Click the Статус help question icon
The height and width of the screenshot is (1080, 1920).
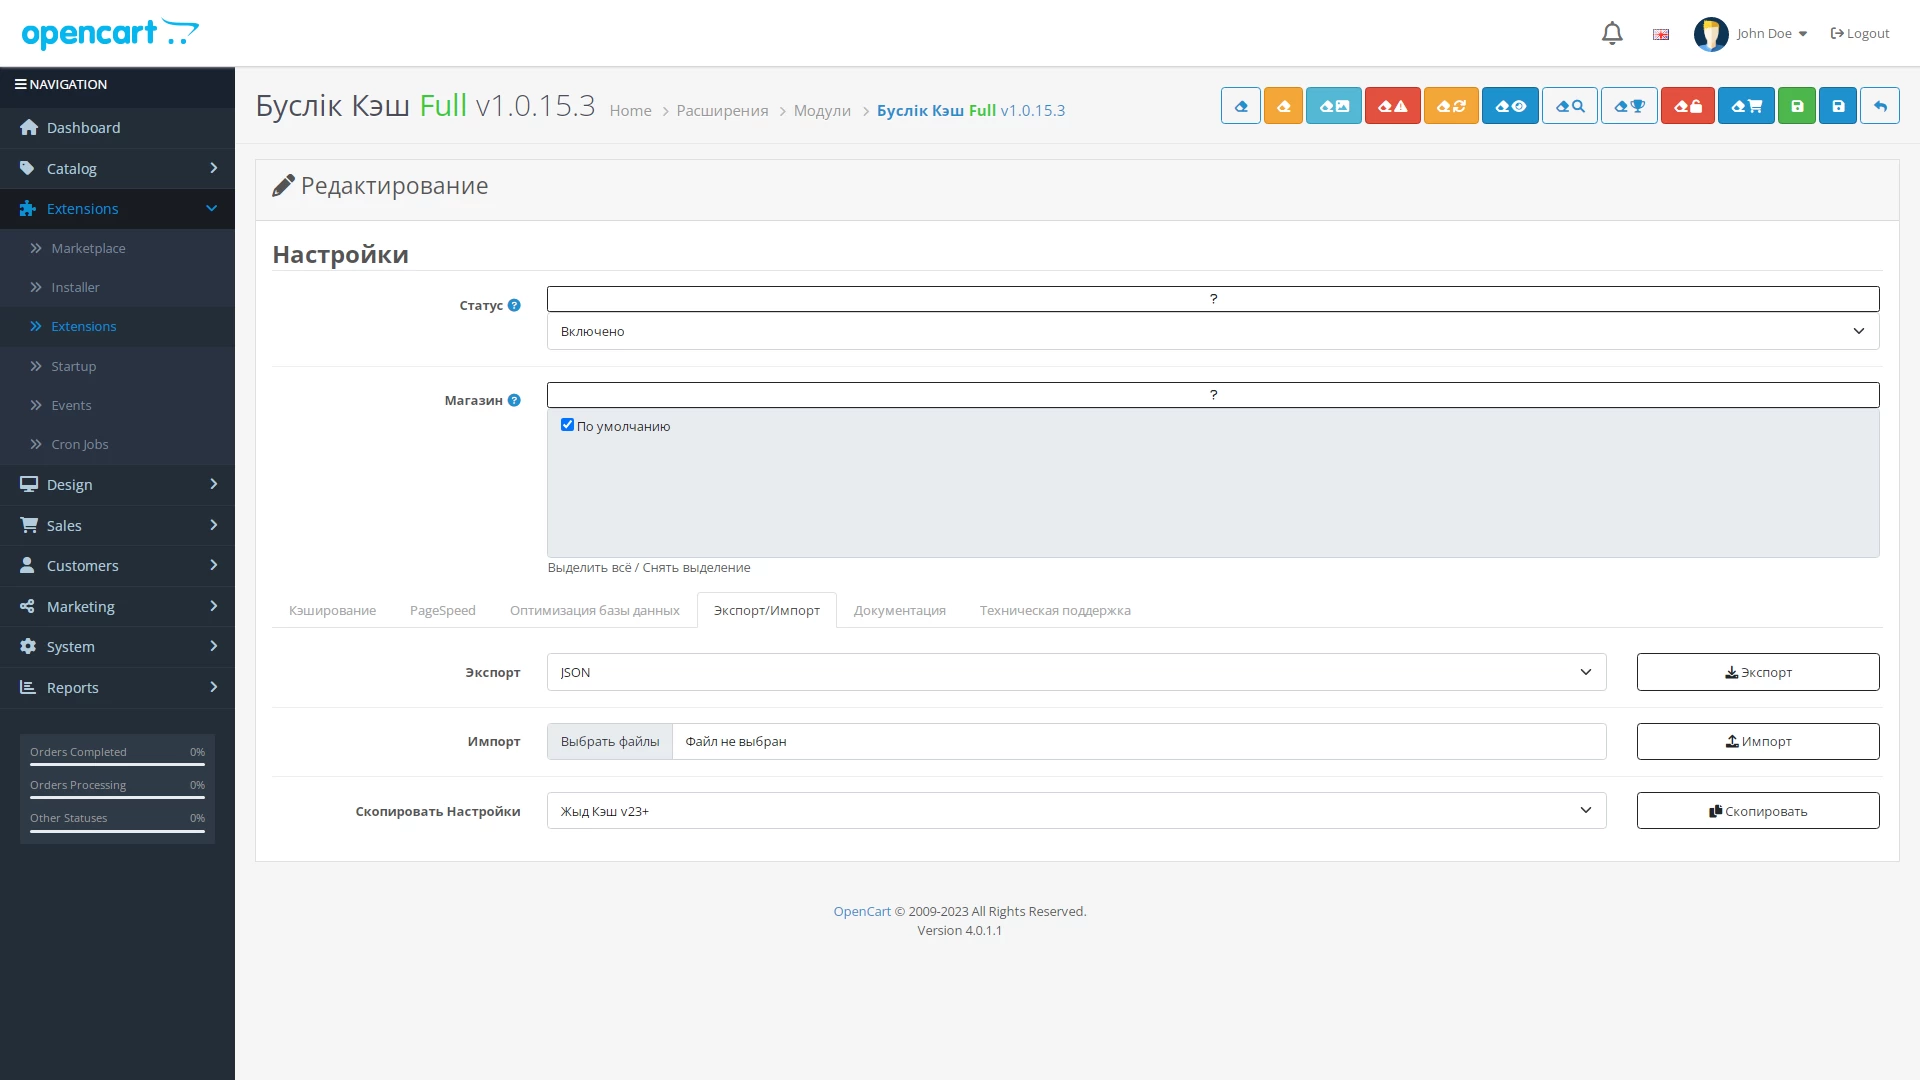514,305
